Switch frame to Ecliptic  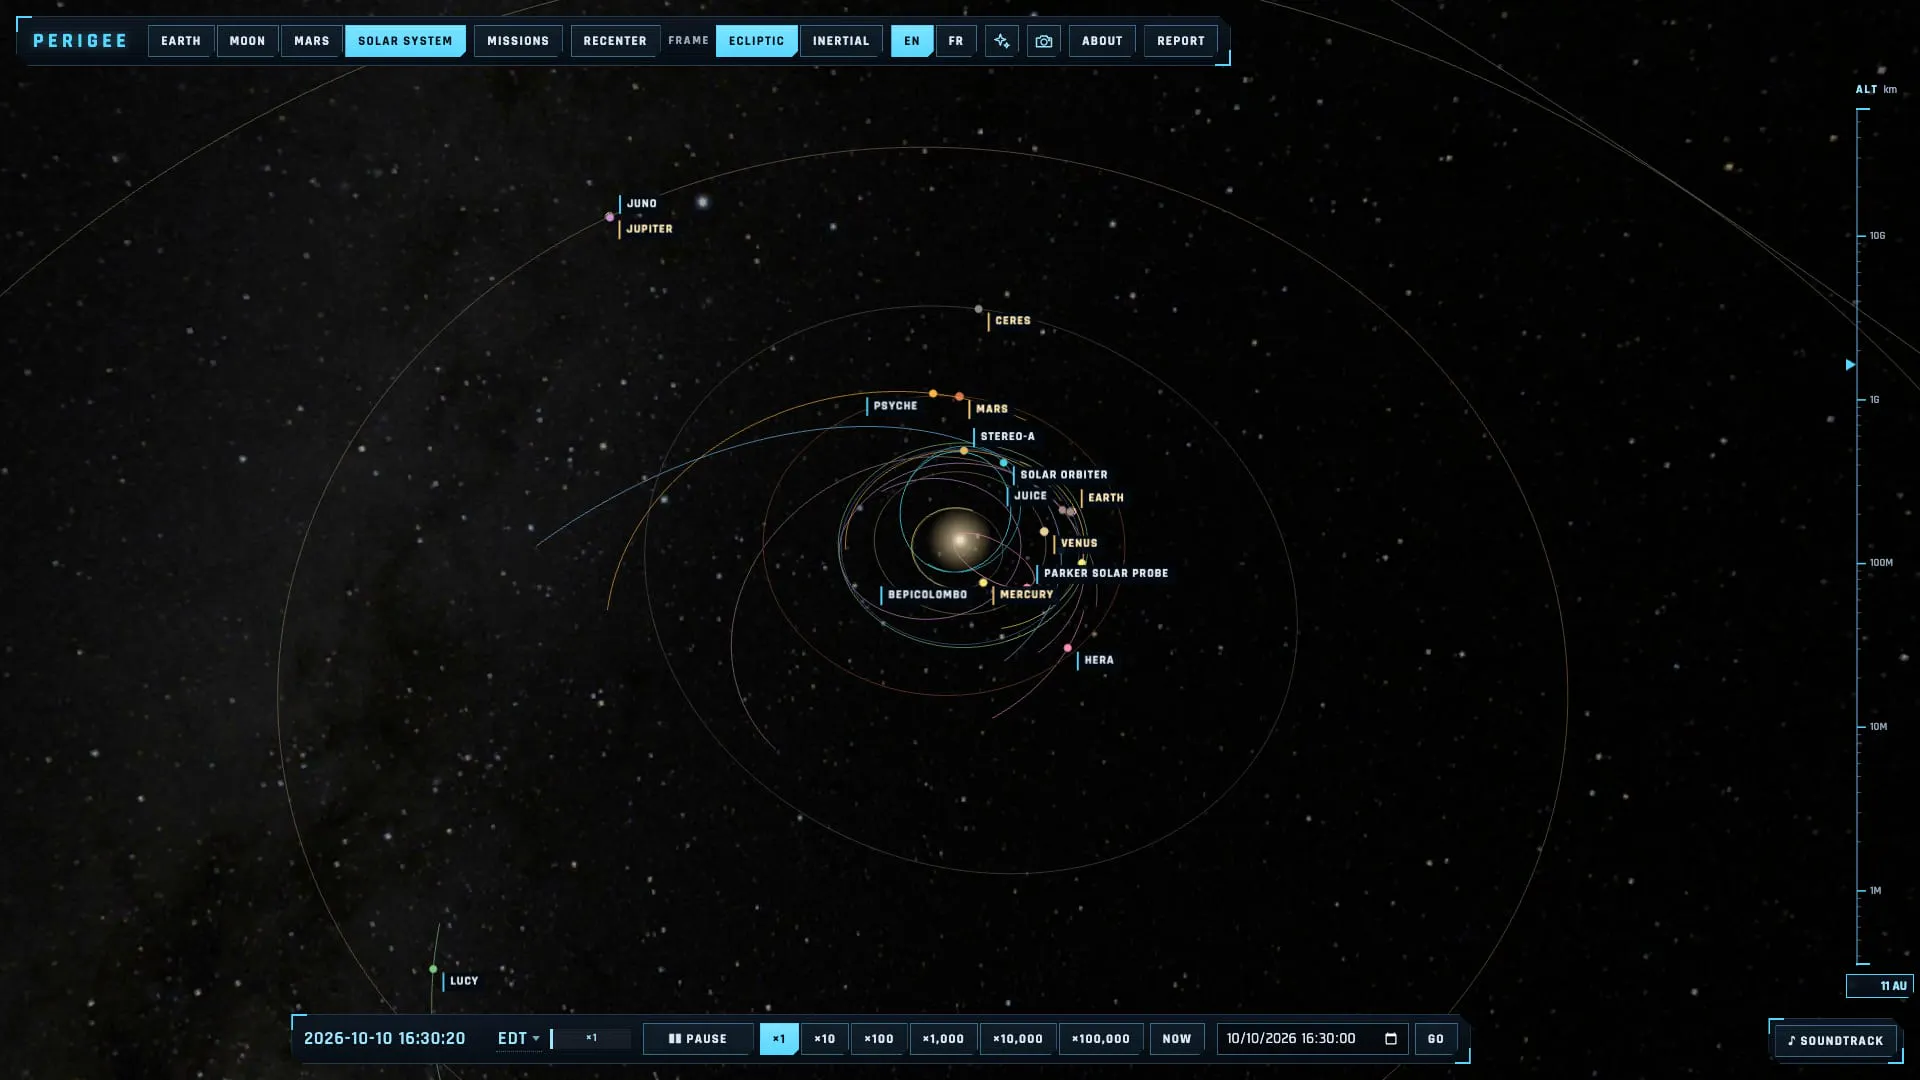756,41
